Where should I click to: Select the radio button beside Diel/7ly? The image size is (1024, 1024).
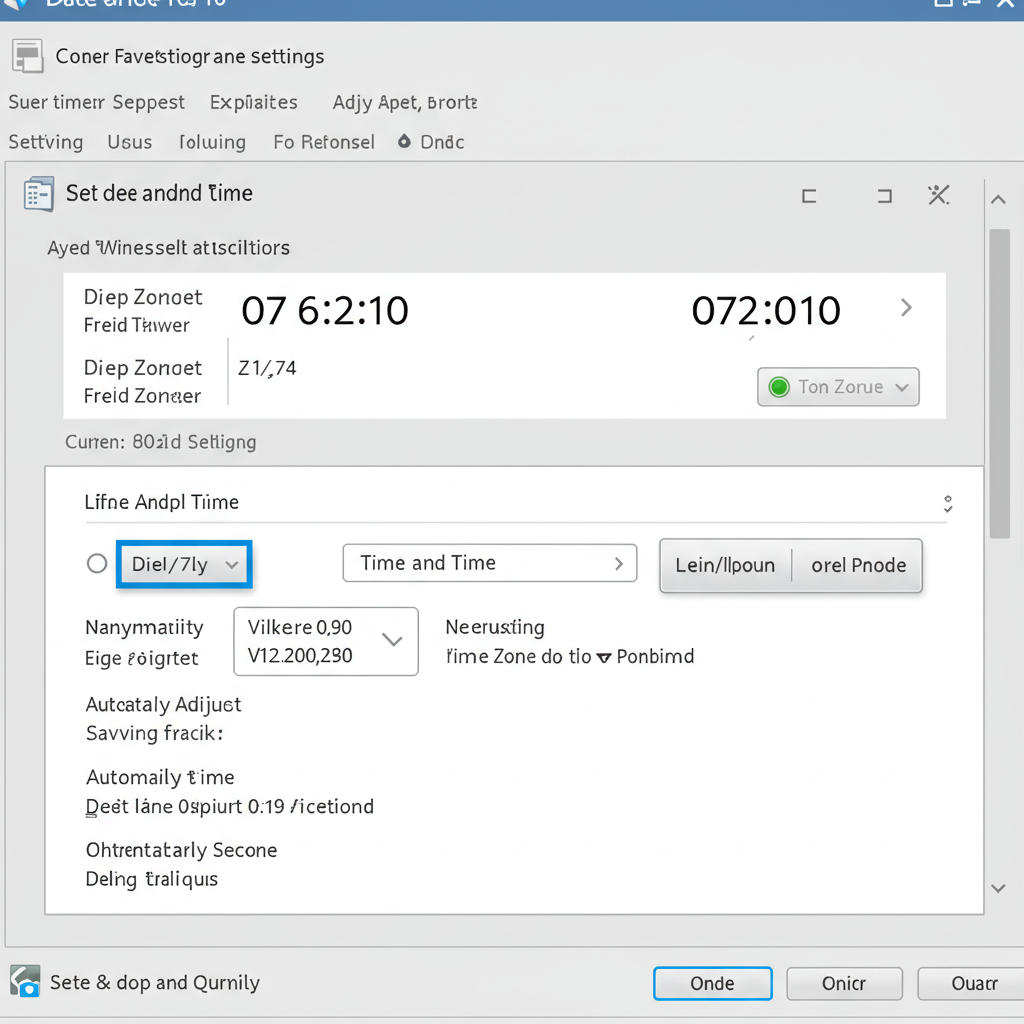(x=97, y=563)
